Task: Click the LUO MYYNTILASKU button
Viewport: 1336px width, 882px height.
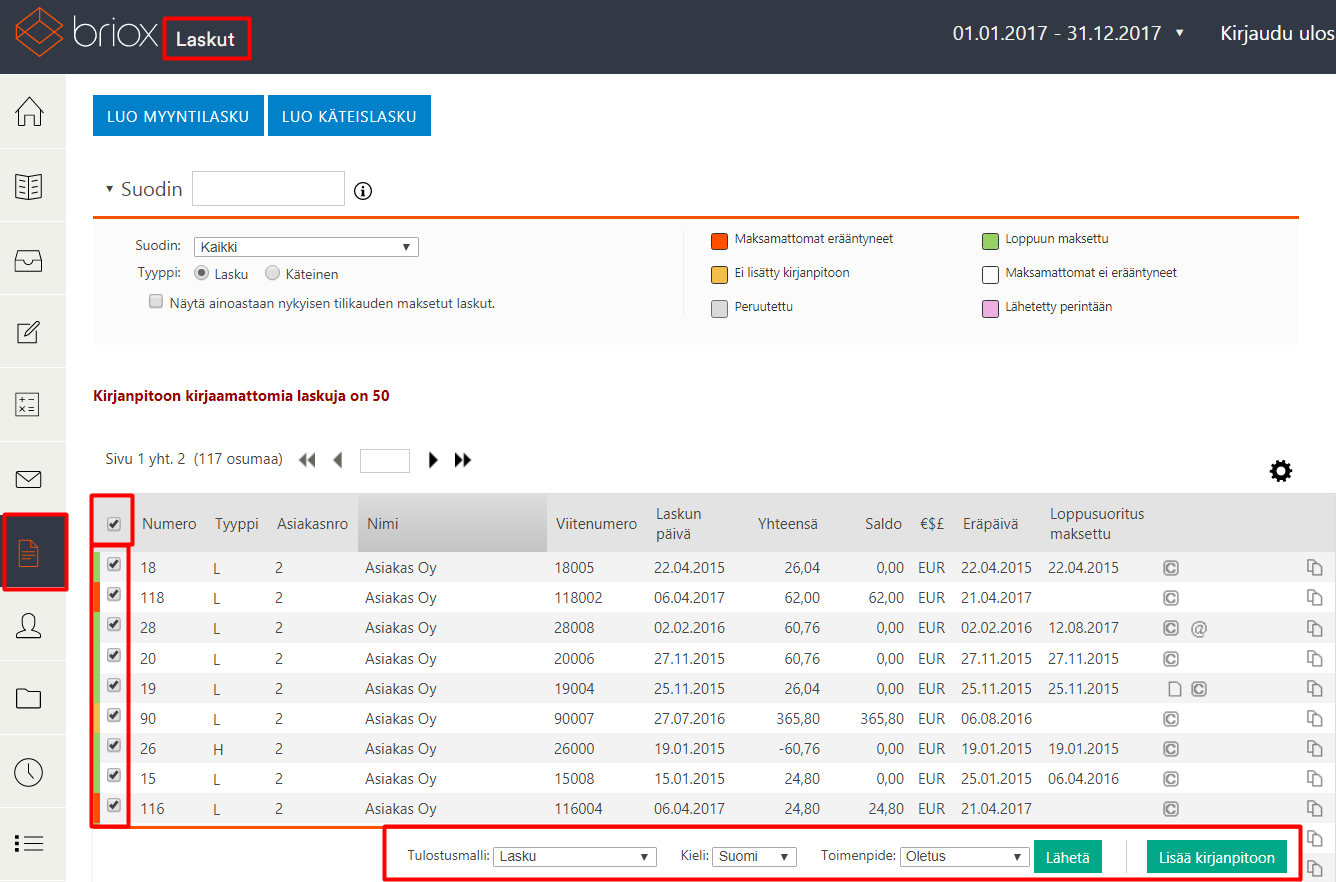Action: pyautogui.click(x=178, y=116)
